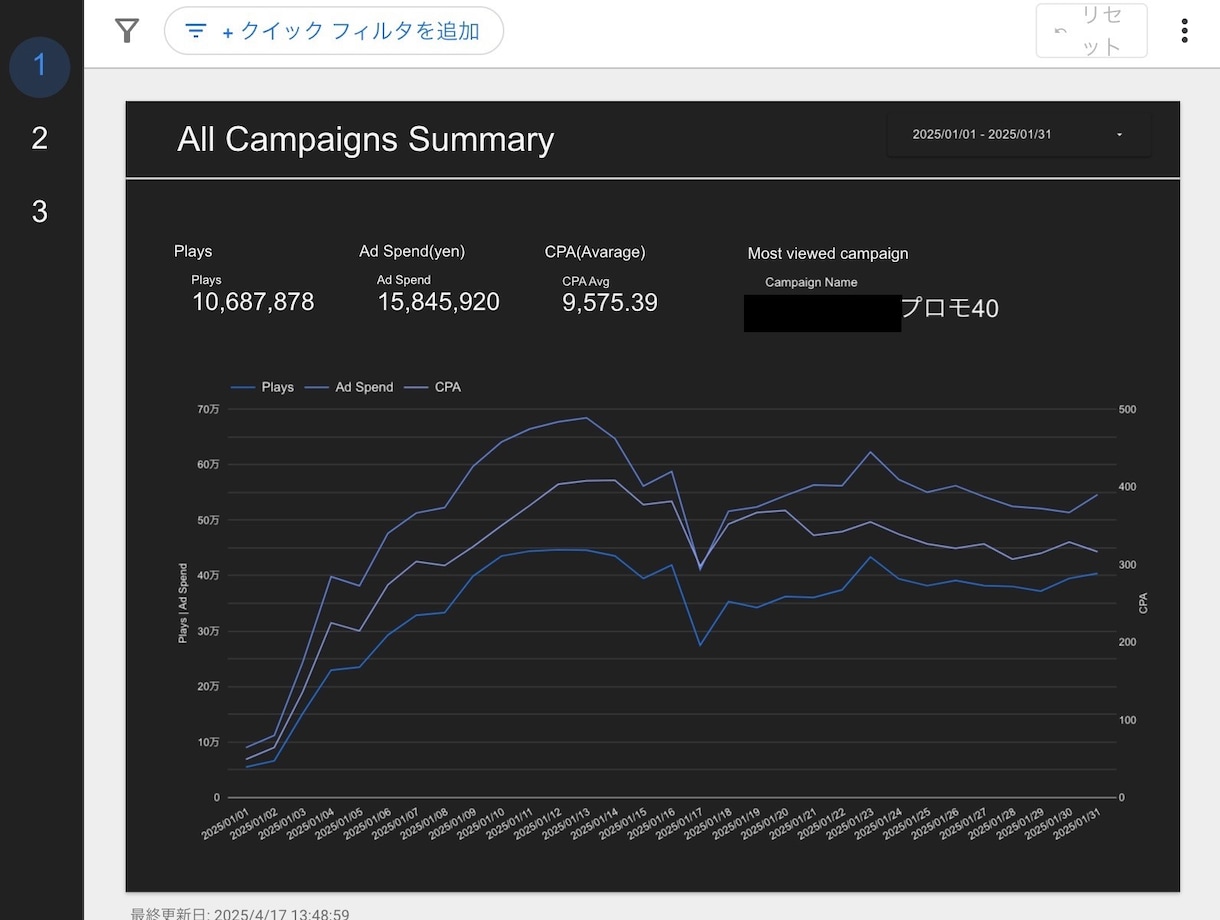This screenshot has width=1220, height=920.
Task: Toggle the Ad Spend legend entry
Action: click(x=349, y=387)
